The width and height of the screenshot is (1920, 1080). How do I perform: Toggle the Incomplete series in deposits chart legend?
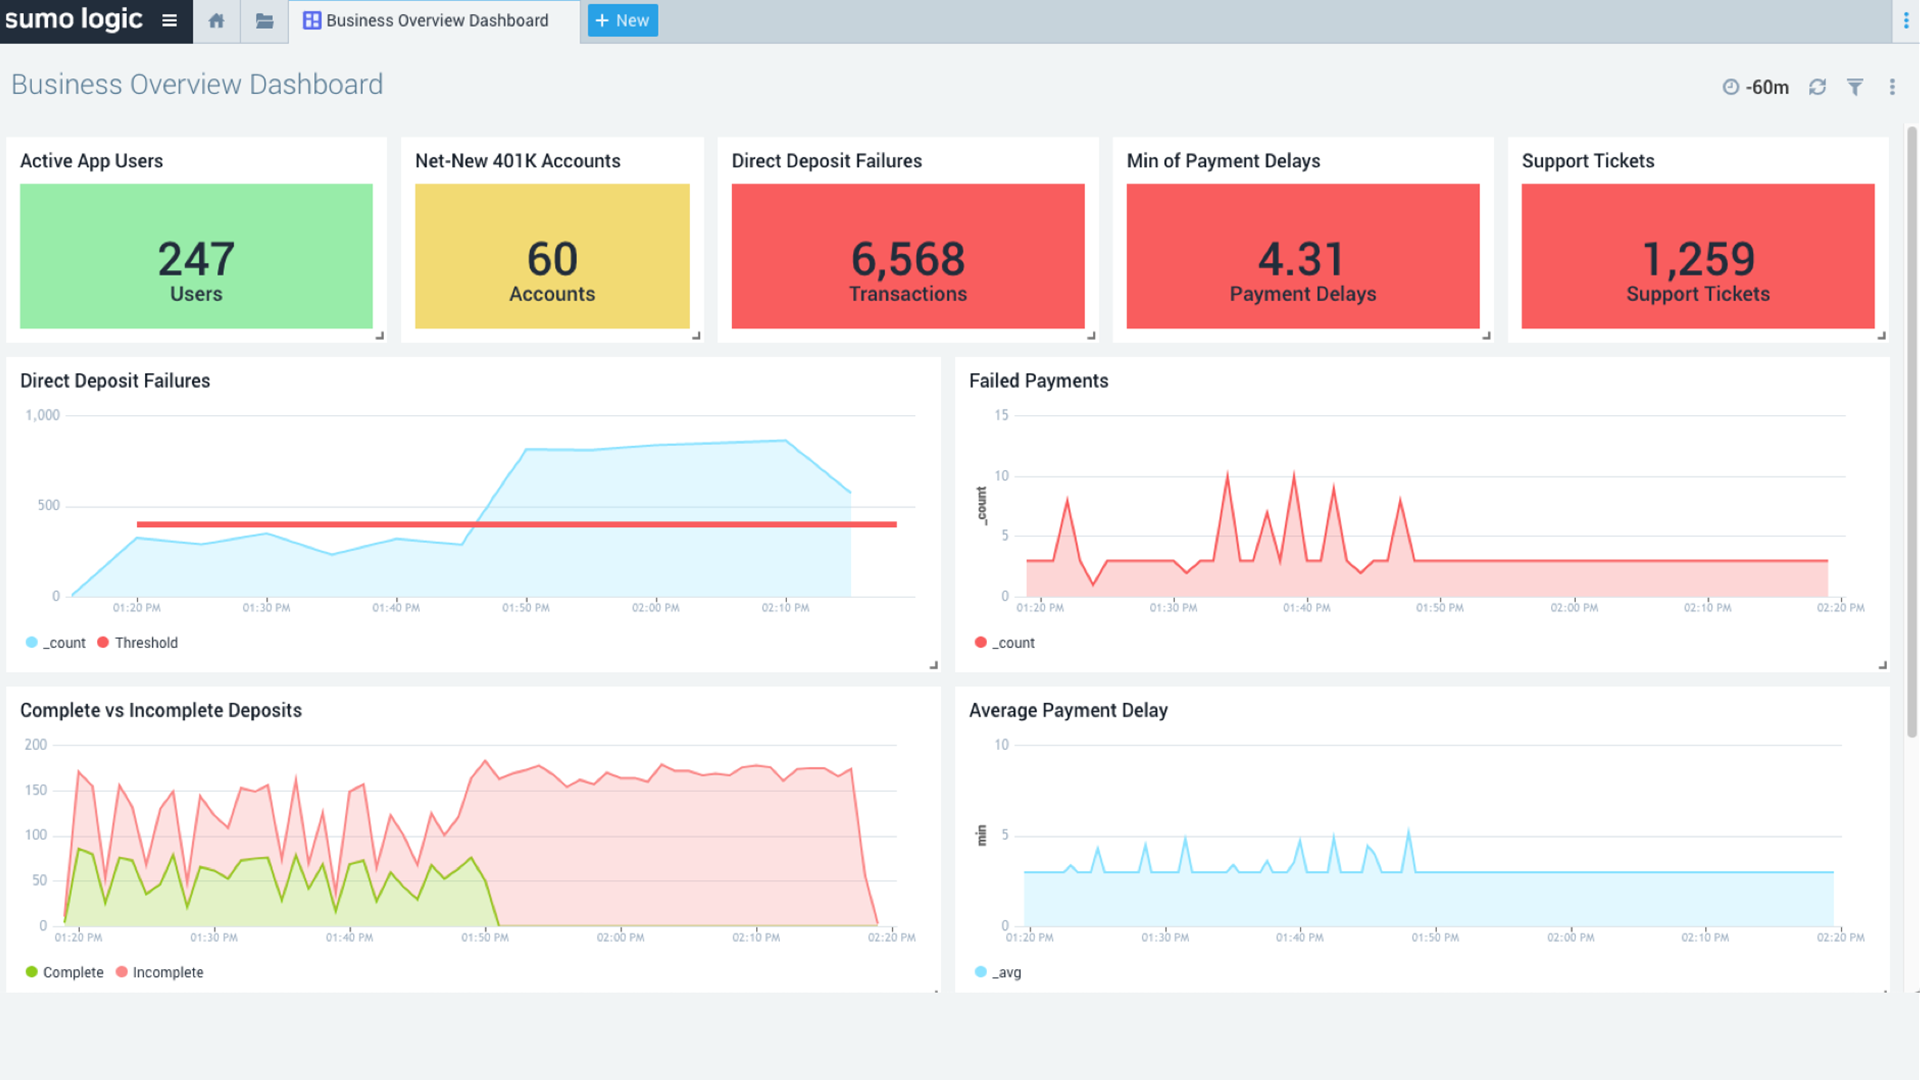click(160, 972)
